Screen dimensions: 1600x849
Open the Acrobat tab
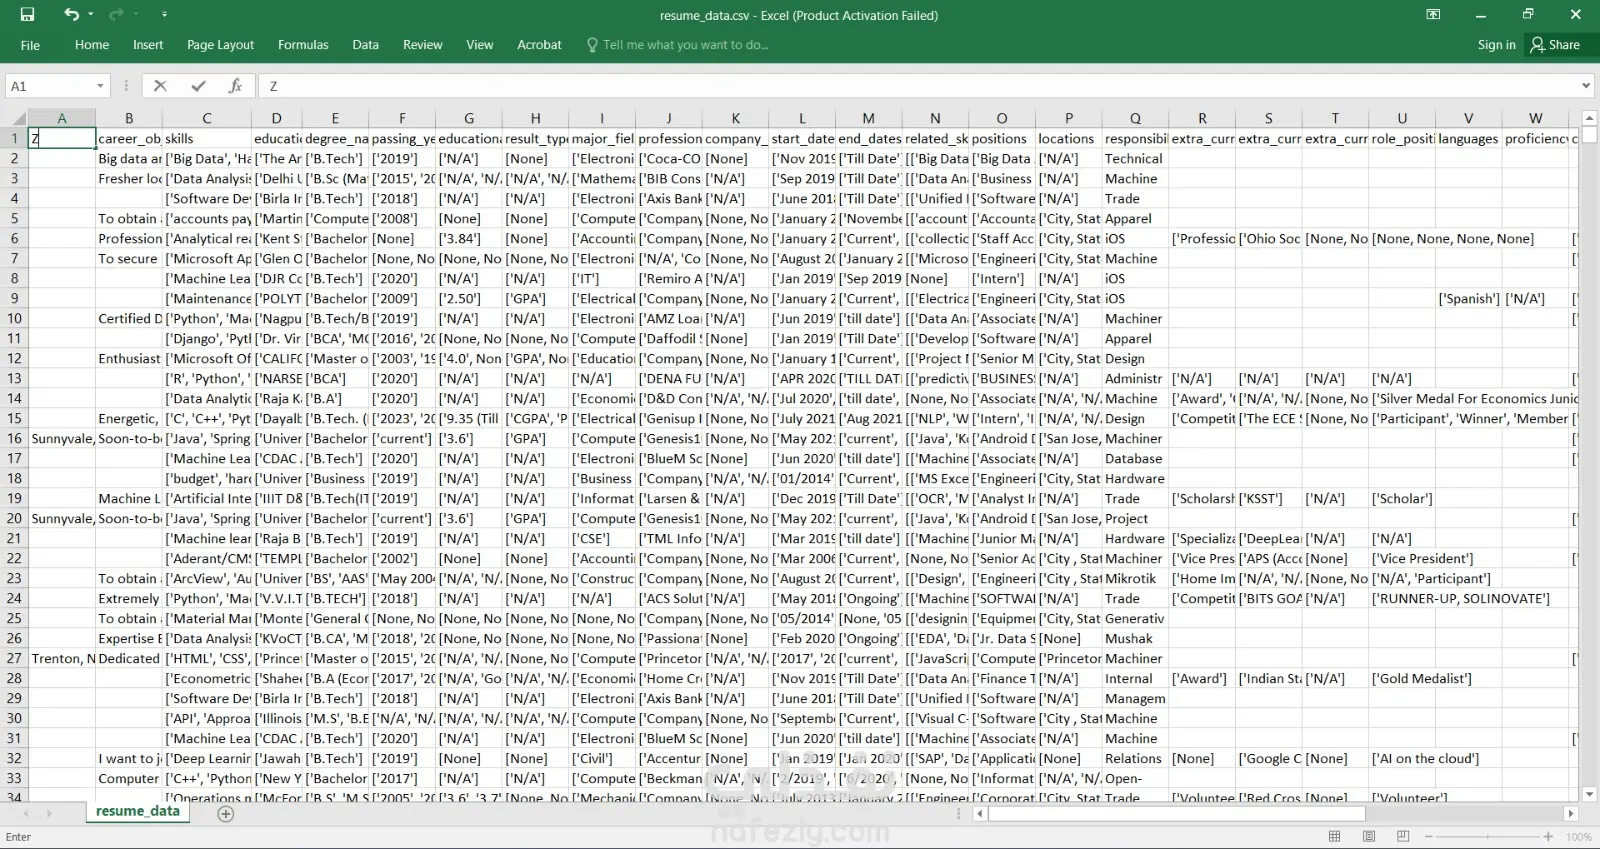tap(539, 45)
